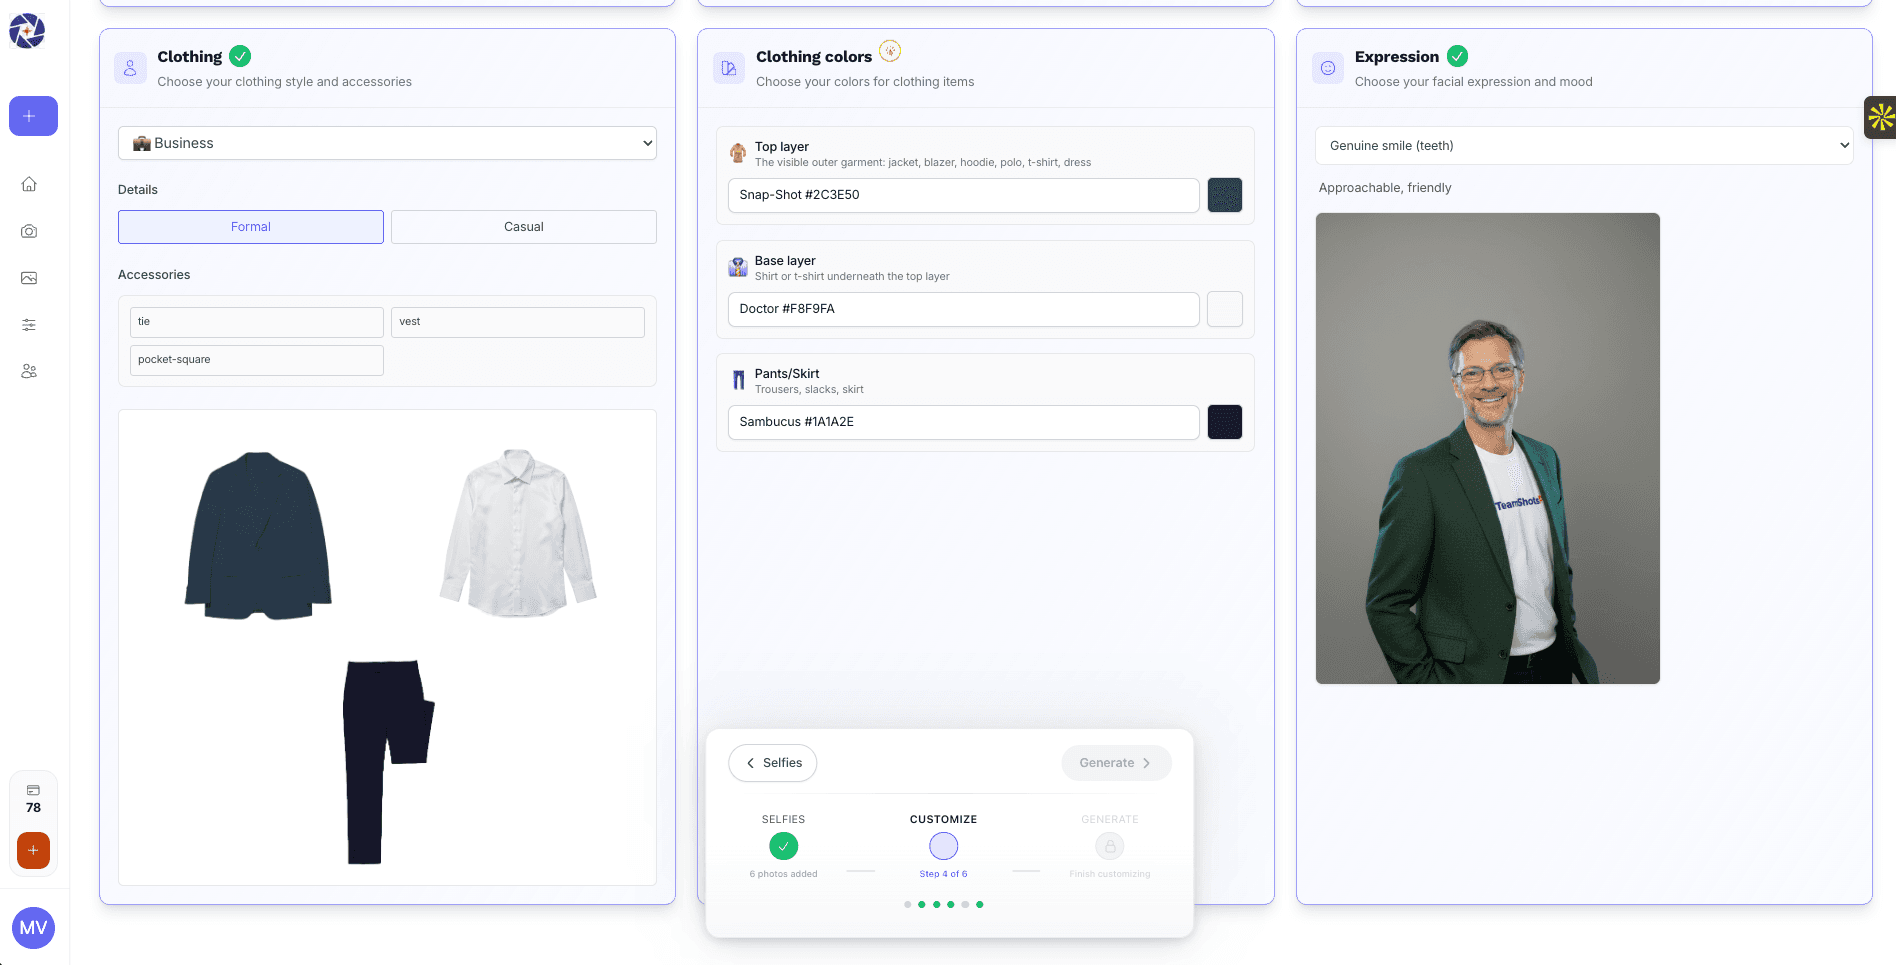The width and height of the screenshot is (1896, 965).
Task: Open the top layer color swatch
Action: coord(1224,195)
